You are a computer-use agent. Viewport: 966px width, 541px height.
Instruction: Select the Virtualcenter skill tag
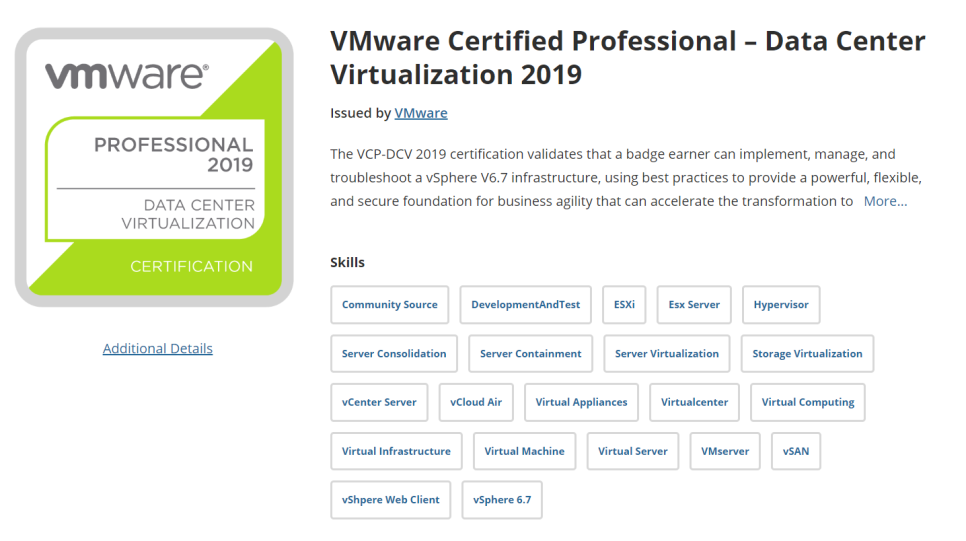pos(694,402)
